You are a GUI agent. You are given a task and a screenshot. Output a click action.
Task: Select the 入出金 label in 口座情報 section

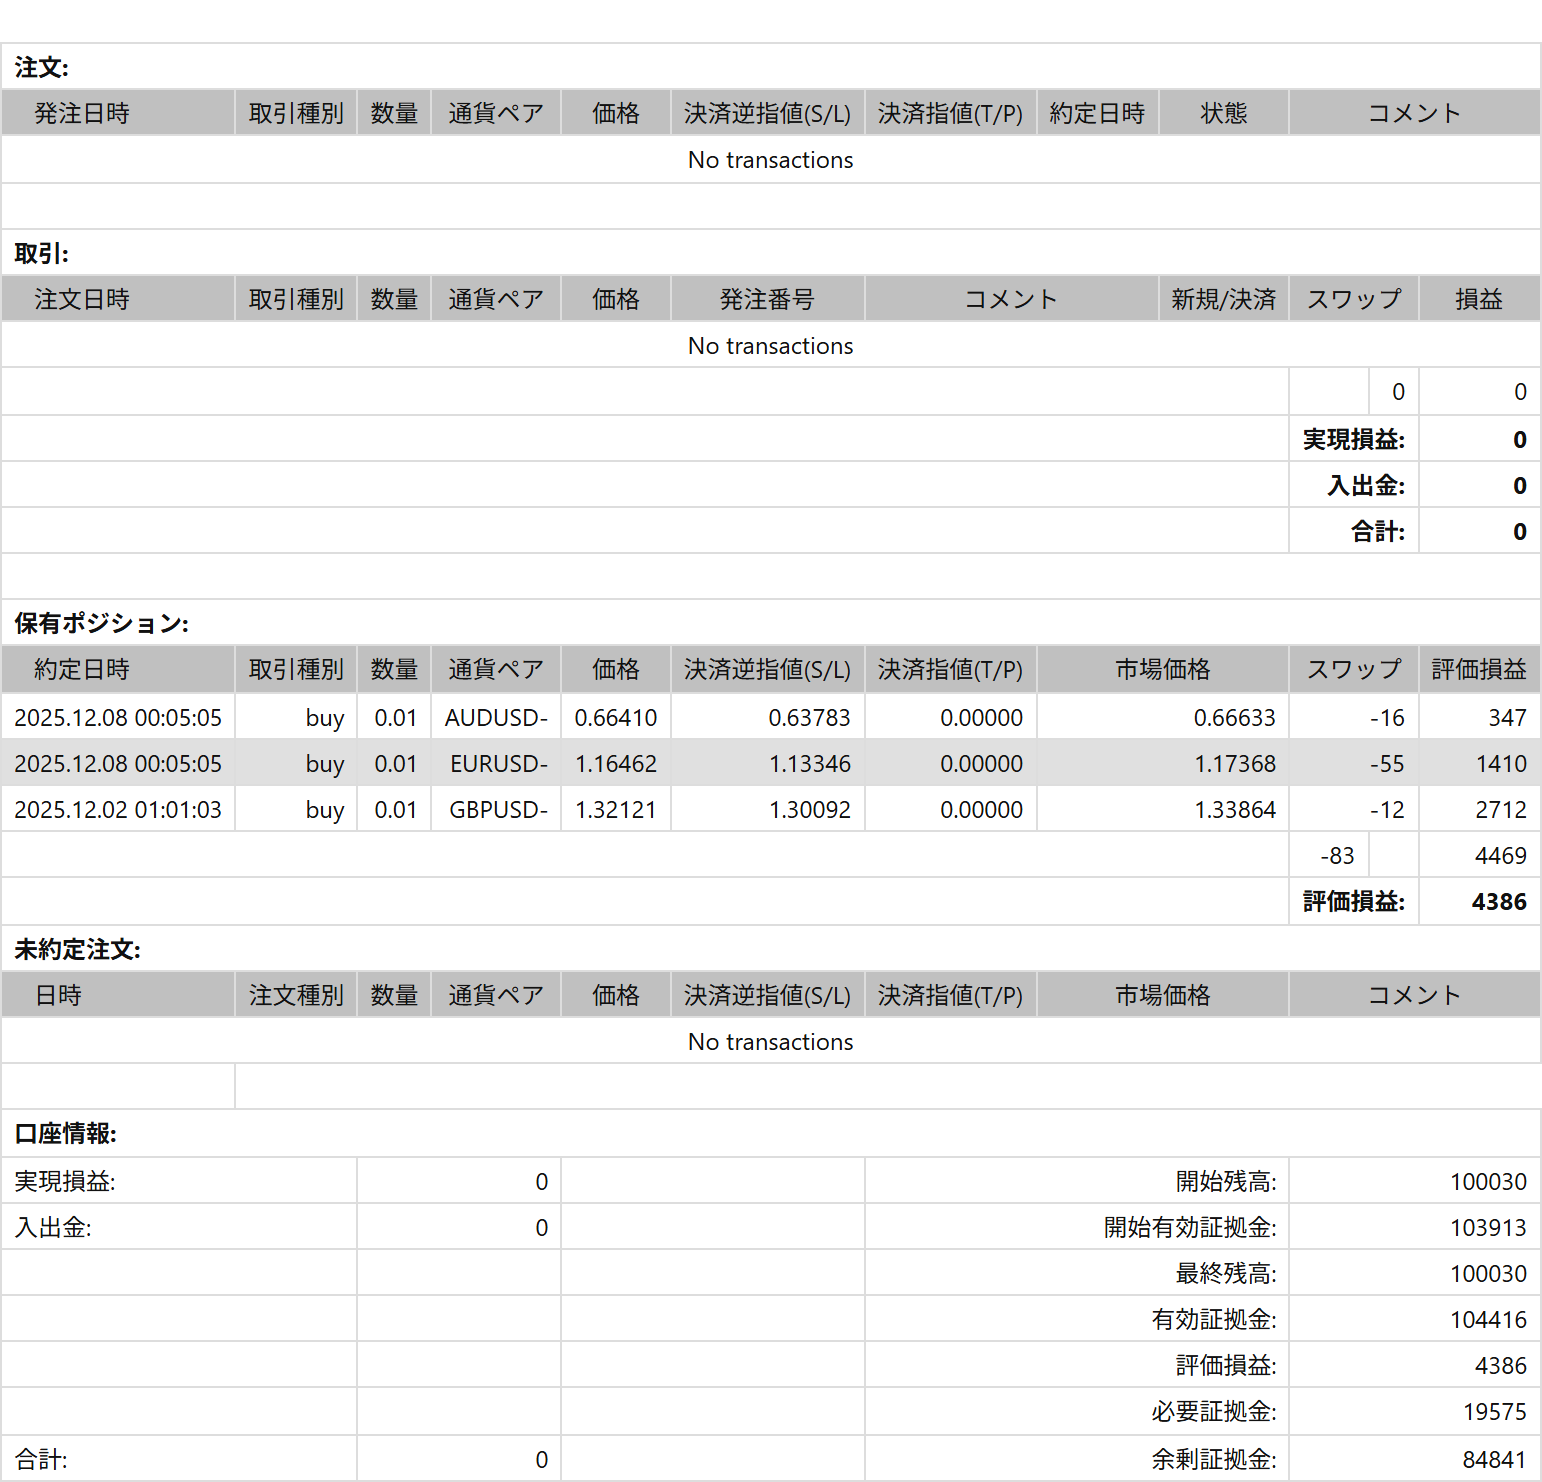coord(53,1227)
